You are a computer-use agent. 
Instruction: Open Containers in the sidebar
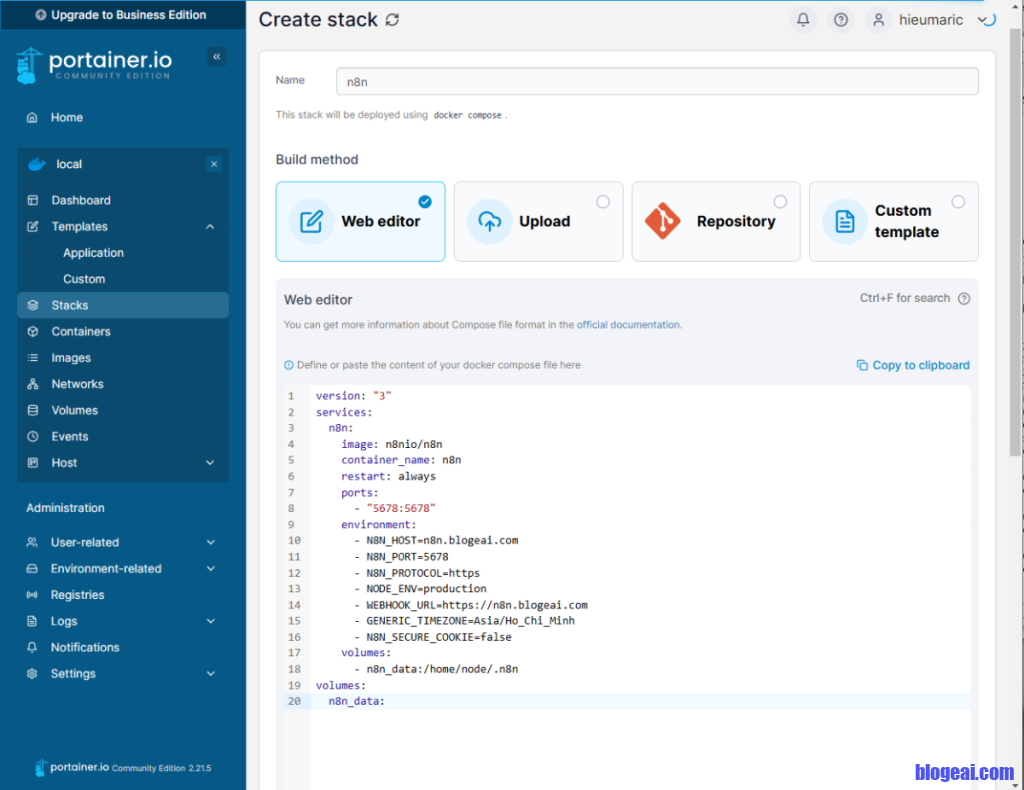click(81, 332)
